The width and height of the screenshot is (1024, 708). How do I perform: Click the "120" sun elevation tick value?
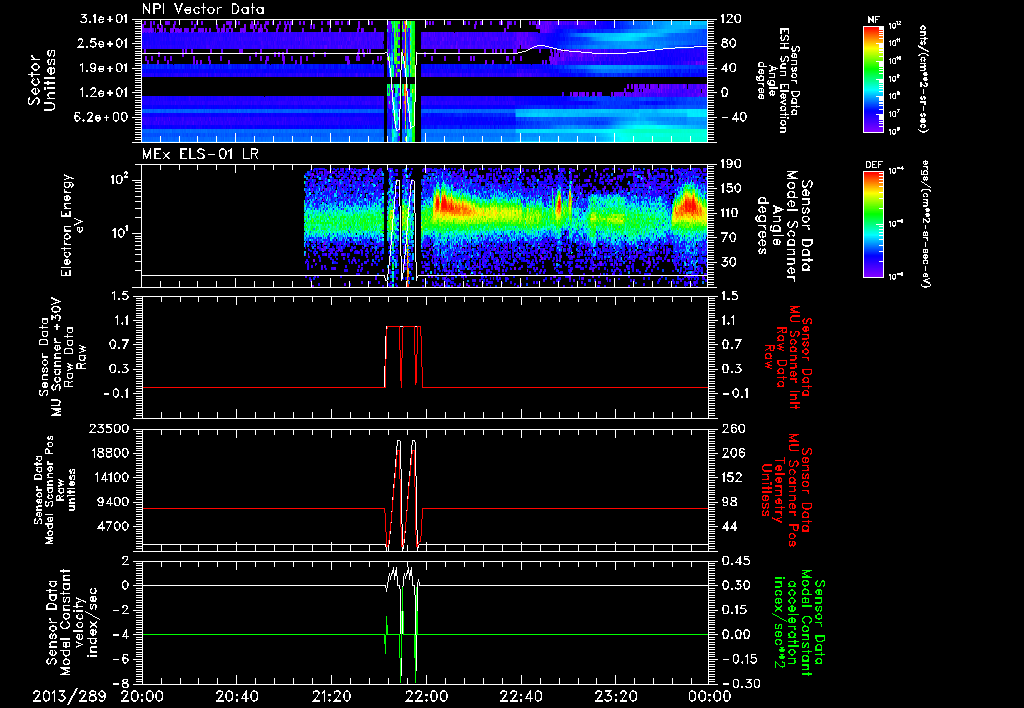[x=731, y=19]
